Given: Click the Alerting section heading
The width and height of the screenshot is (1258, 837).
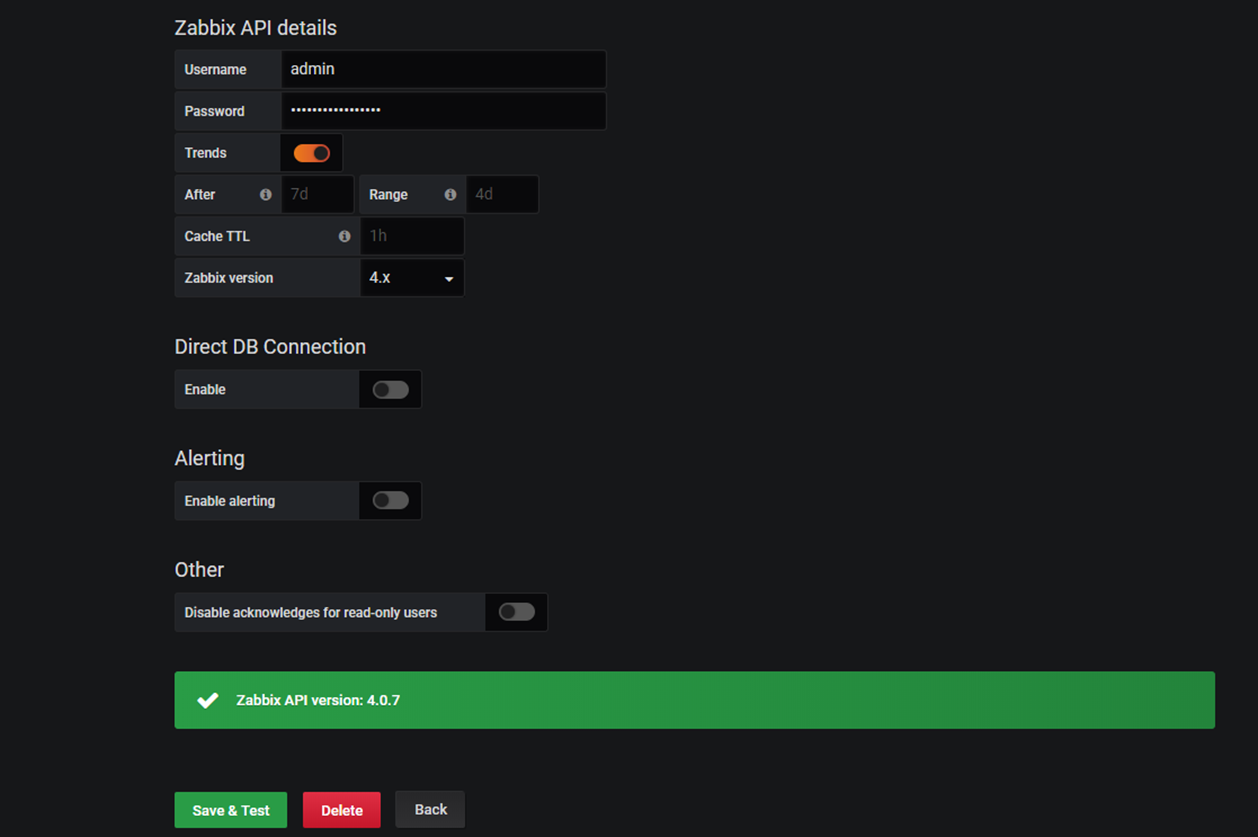Looking at the screenshot, I should tap(209, 458).
